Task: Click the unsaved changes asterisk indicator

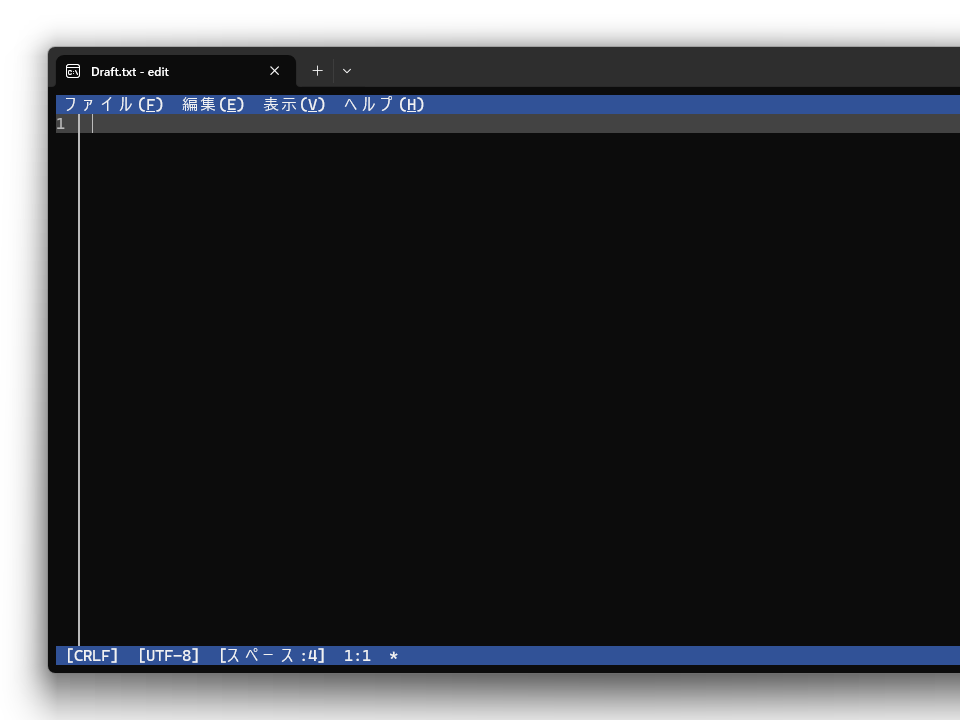Action: point(392,655)
